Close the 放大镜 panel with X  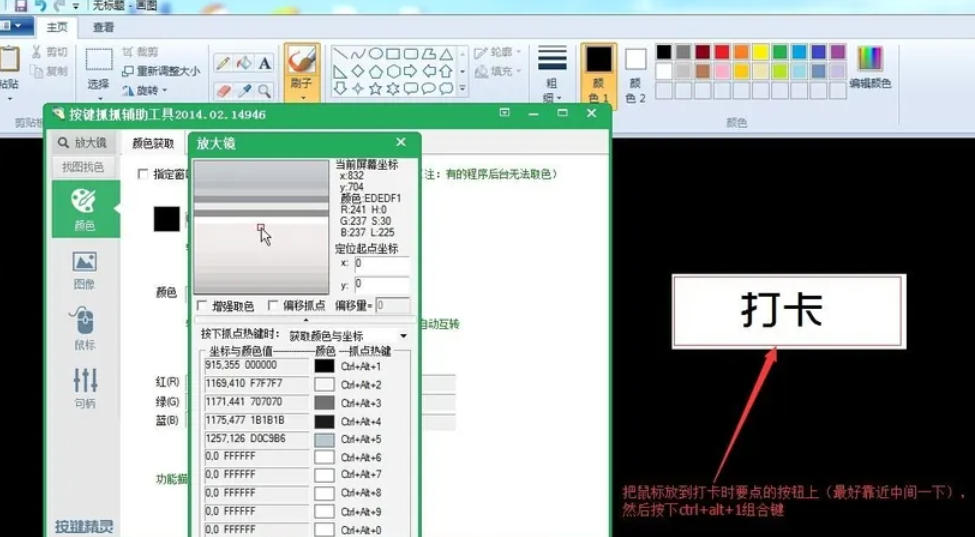[x=401, y=142]
